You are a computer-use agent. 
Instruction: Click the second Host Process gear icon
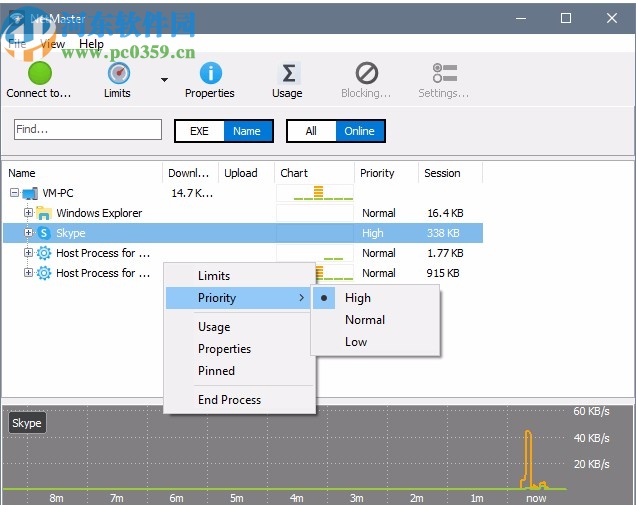coord(44,273)
